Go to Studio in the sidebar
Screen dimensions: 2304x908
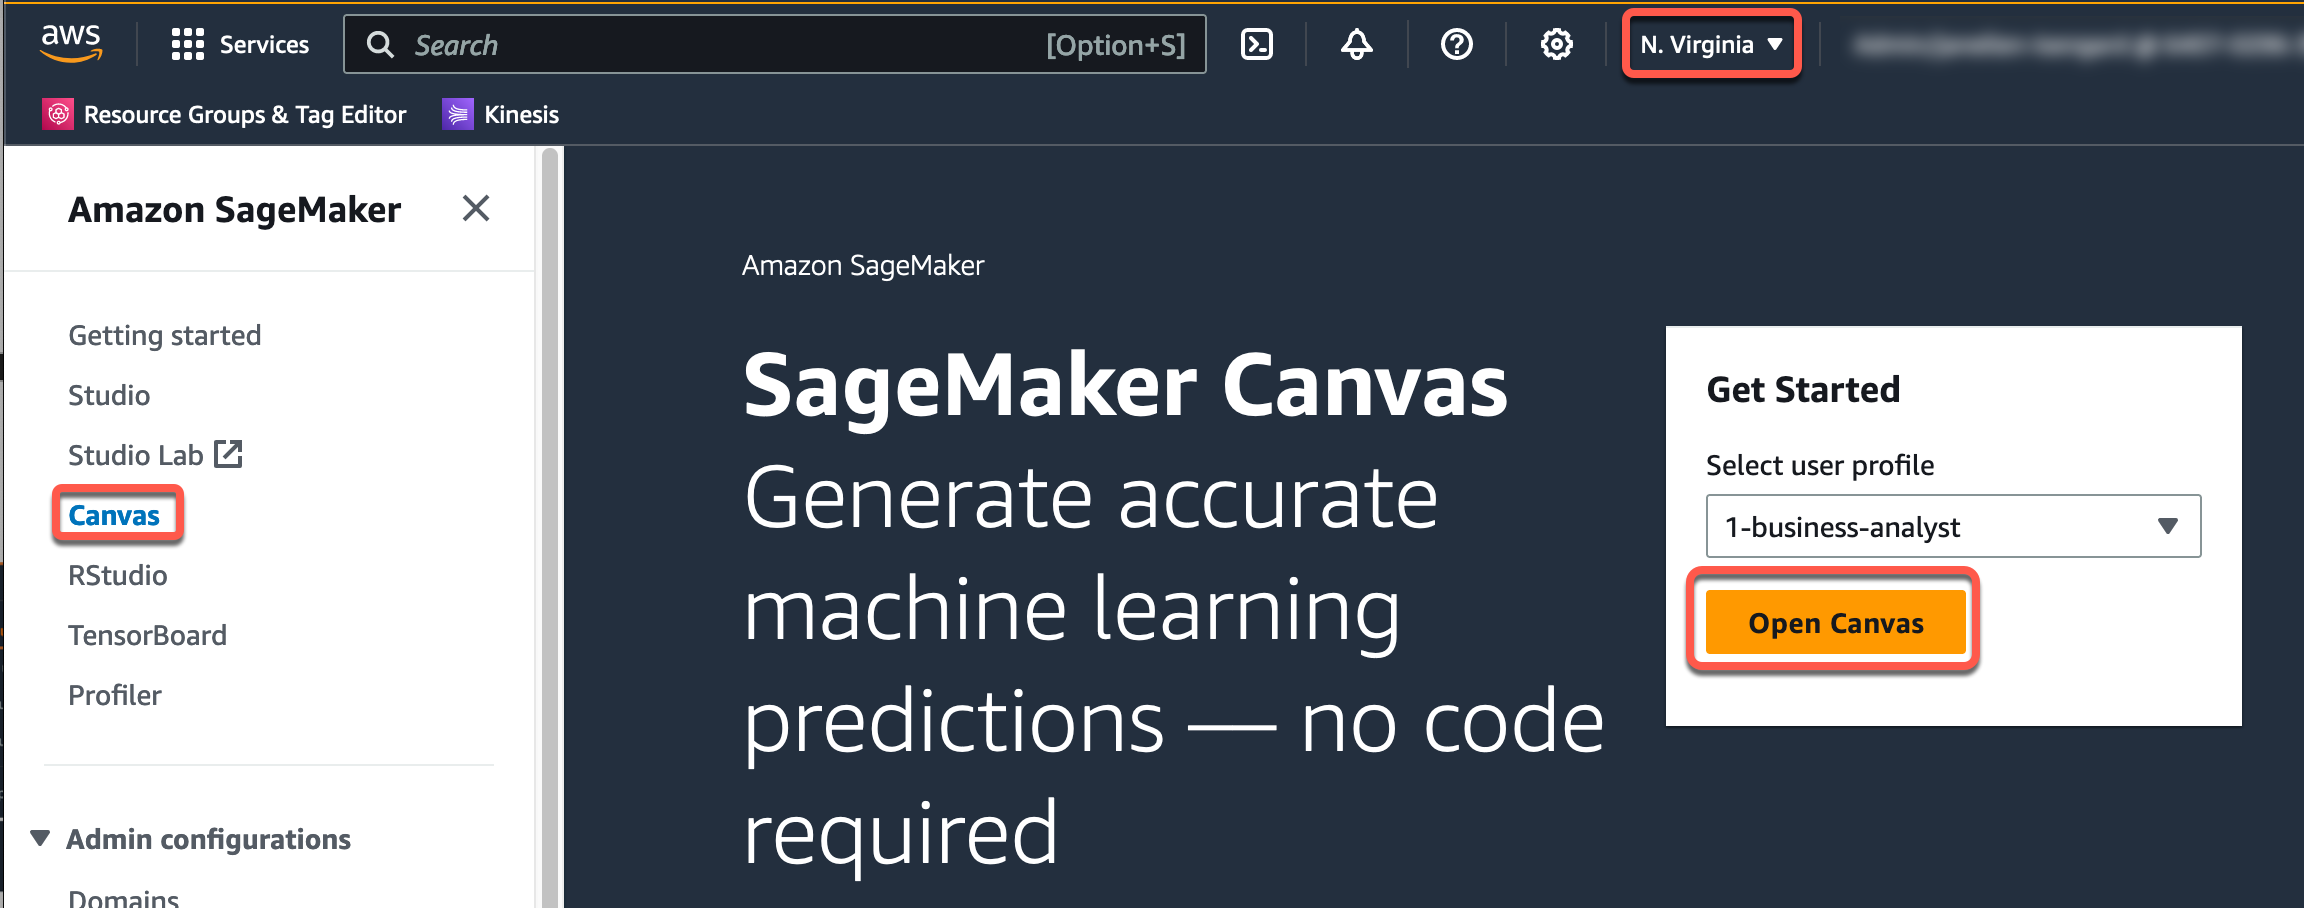[x=109, y=395]
